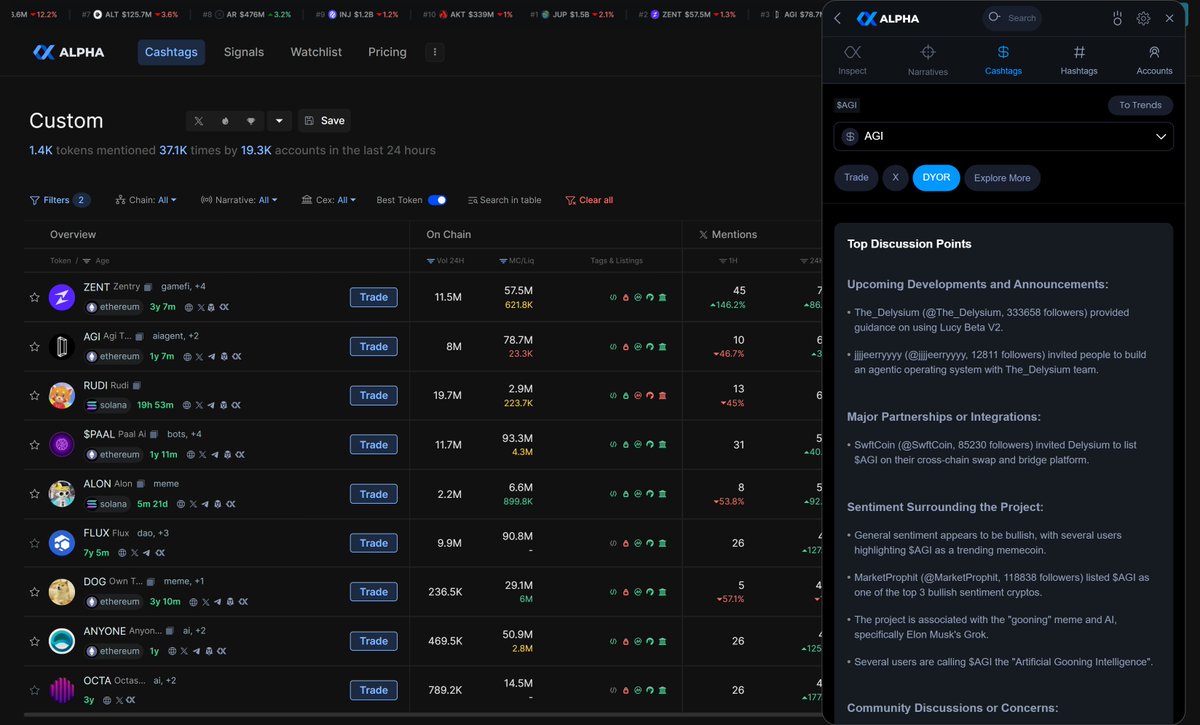1200x725 pixels.
Task: Click Trade pill in side panel
Action: coord(856,178)
